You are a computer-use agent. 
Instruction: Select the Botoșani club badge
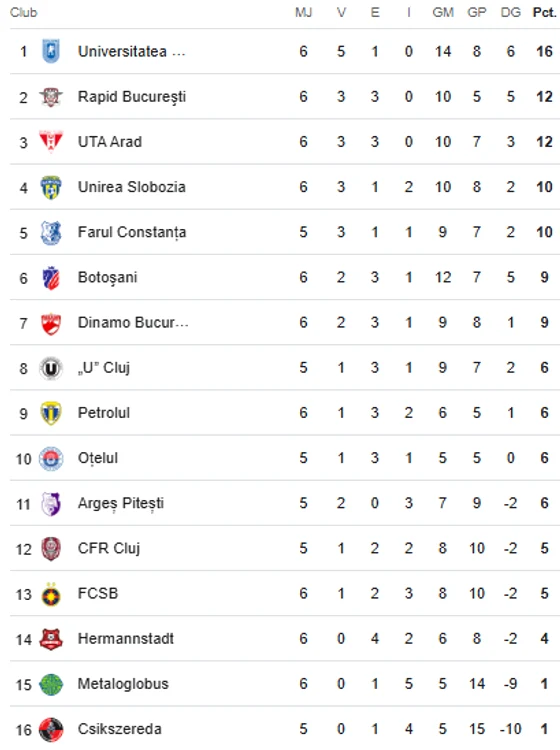coord(51,277)
